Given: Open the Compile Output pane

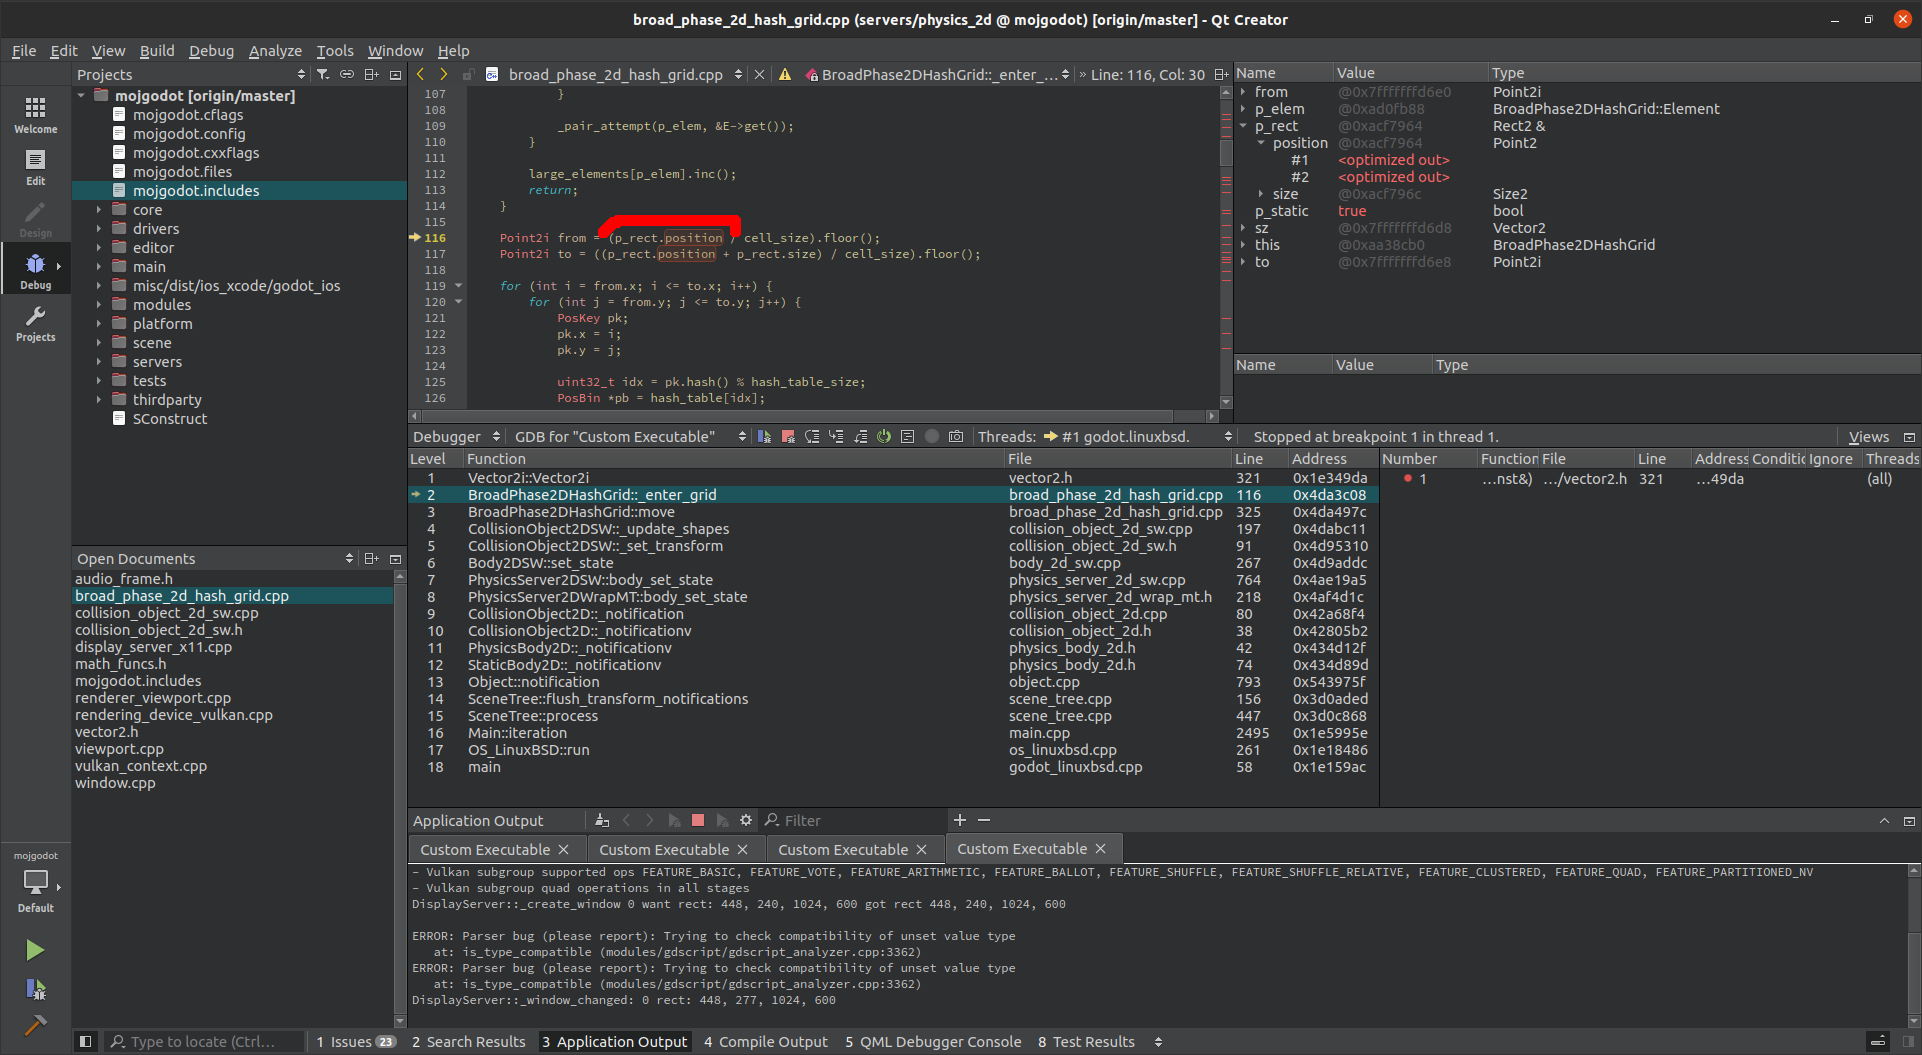Looking at the screenshot, I should click(x=766, y=1041).
